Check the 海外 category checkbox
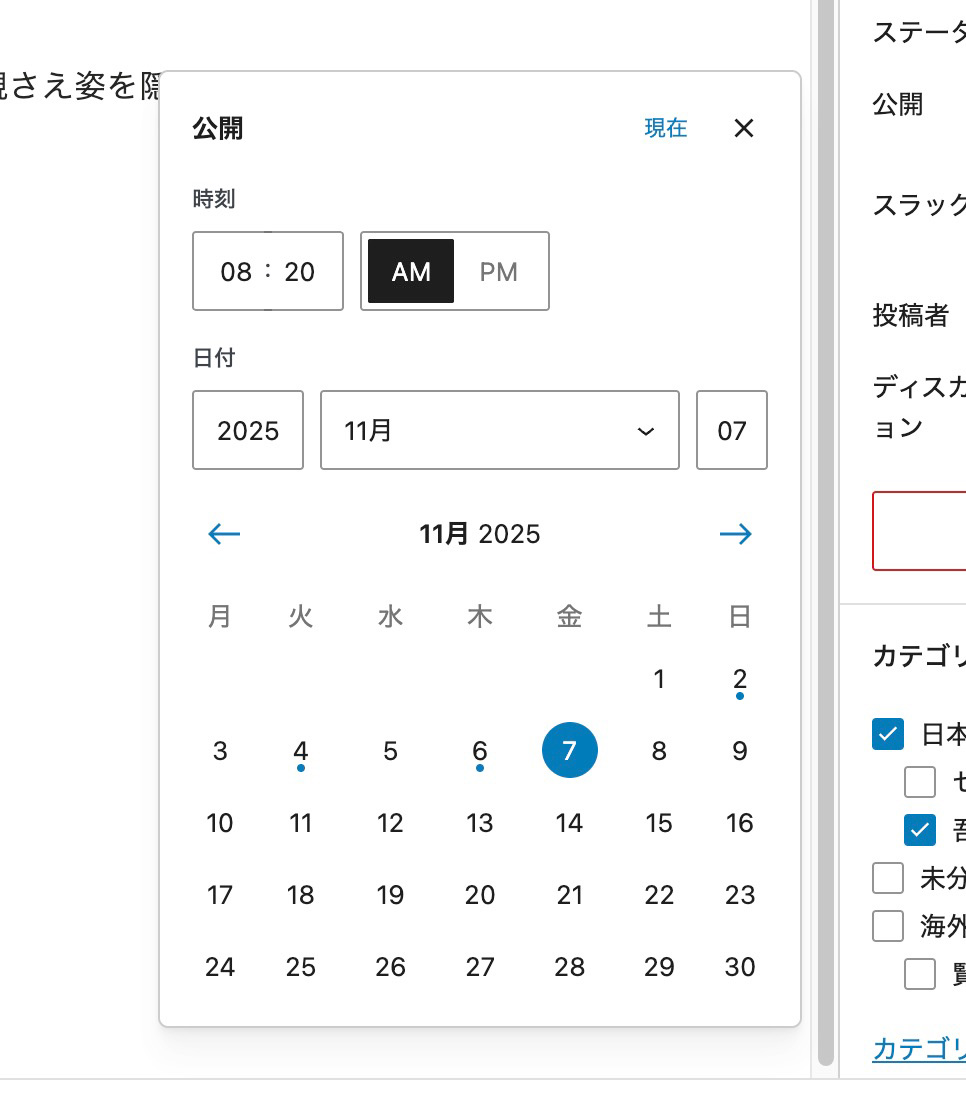This screenshot has height=1112, width=966. click(887, 926)
